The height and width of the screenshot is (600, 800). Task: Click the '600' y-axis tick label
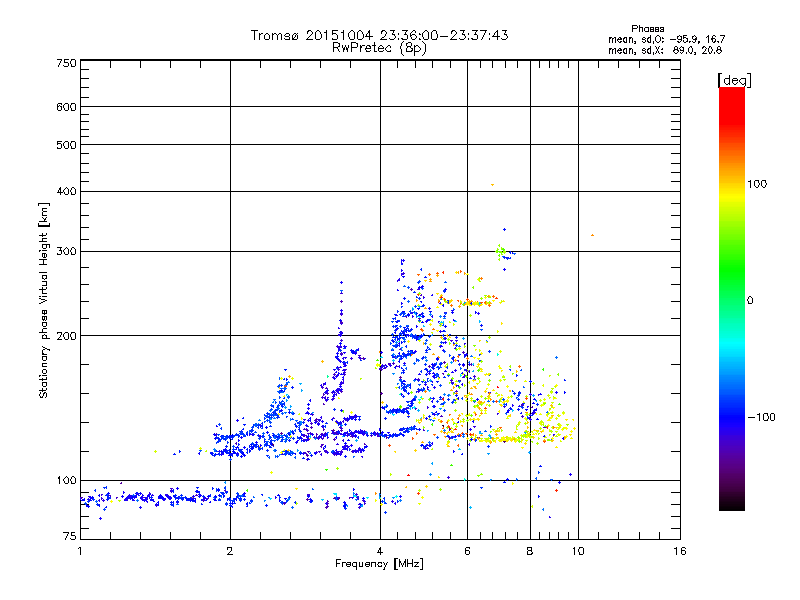(x=66, y=107)
